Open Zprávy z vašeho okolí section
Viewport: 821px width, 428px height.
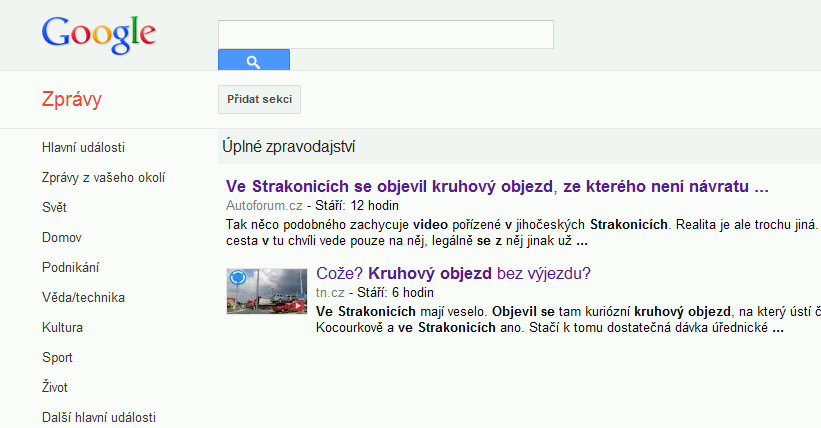[x=103, y=178]
